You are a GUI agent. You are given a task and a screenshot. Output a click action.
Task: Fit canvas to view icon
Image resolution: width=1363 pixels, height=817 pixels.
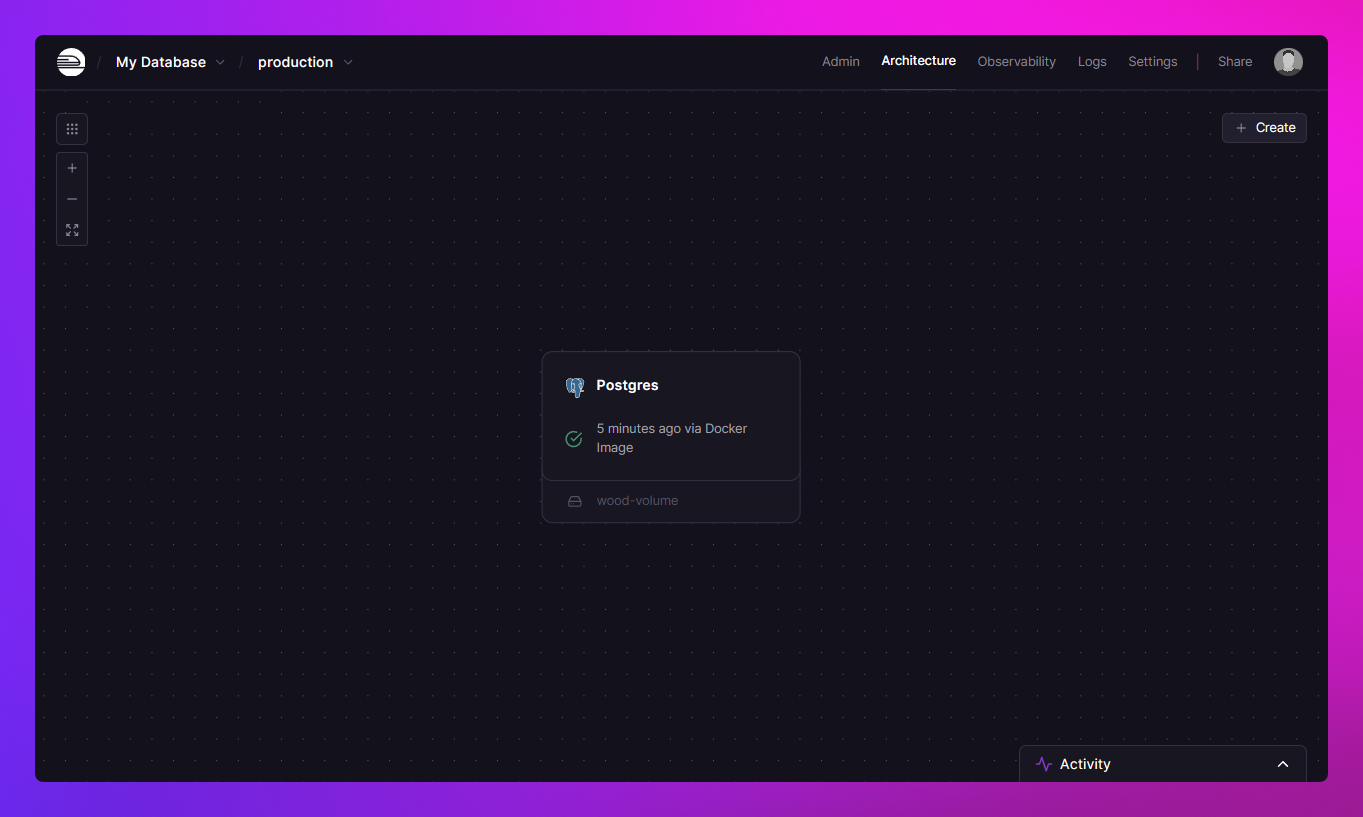[72, 230]
